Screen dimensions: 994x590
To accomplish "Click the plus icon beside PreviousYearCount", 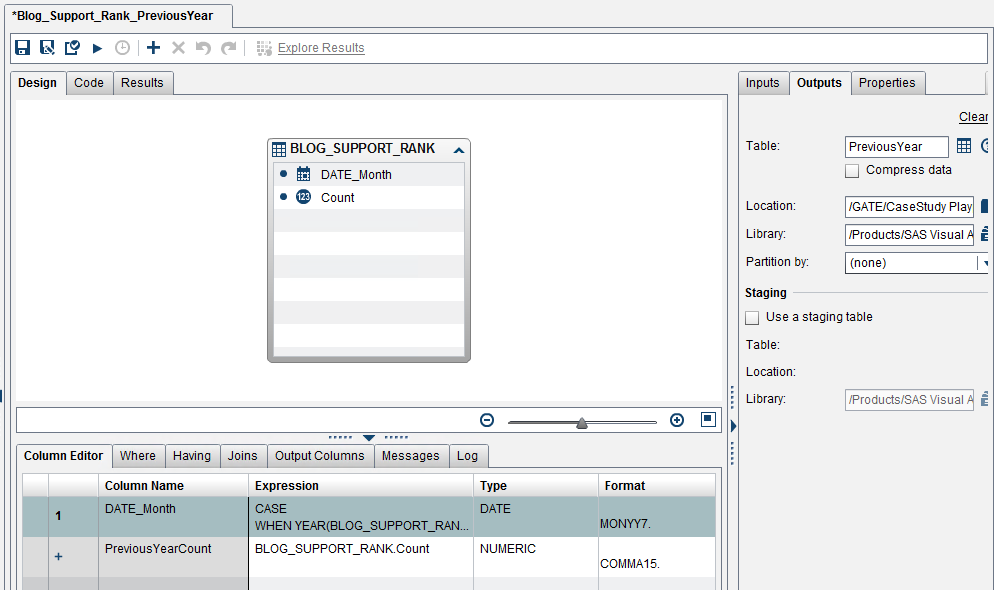I will coord(58,556).
